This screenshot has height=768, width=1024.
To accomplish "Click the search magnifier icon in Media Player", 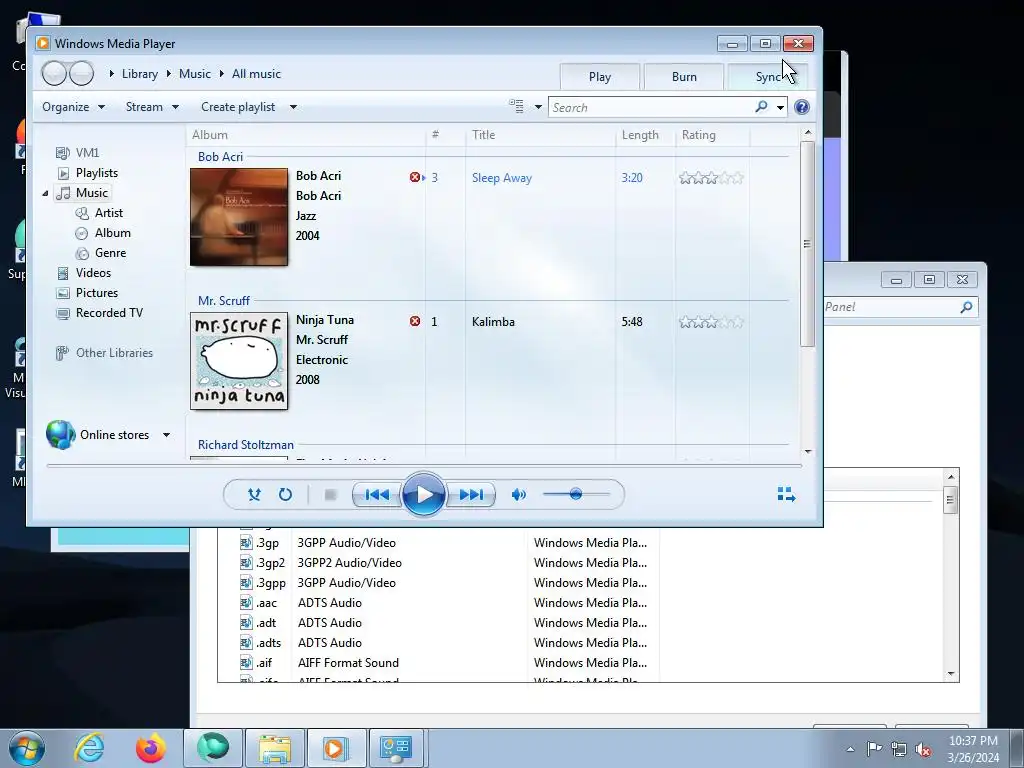I will click(761, 106).
